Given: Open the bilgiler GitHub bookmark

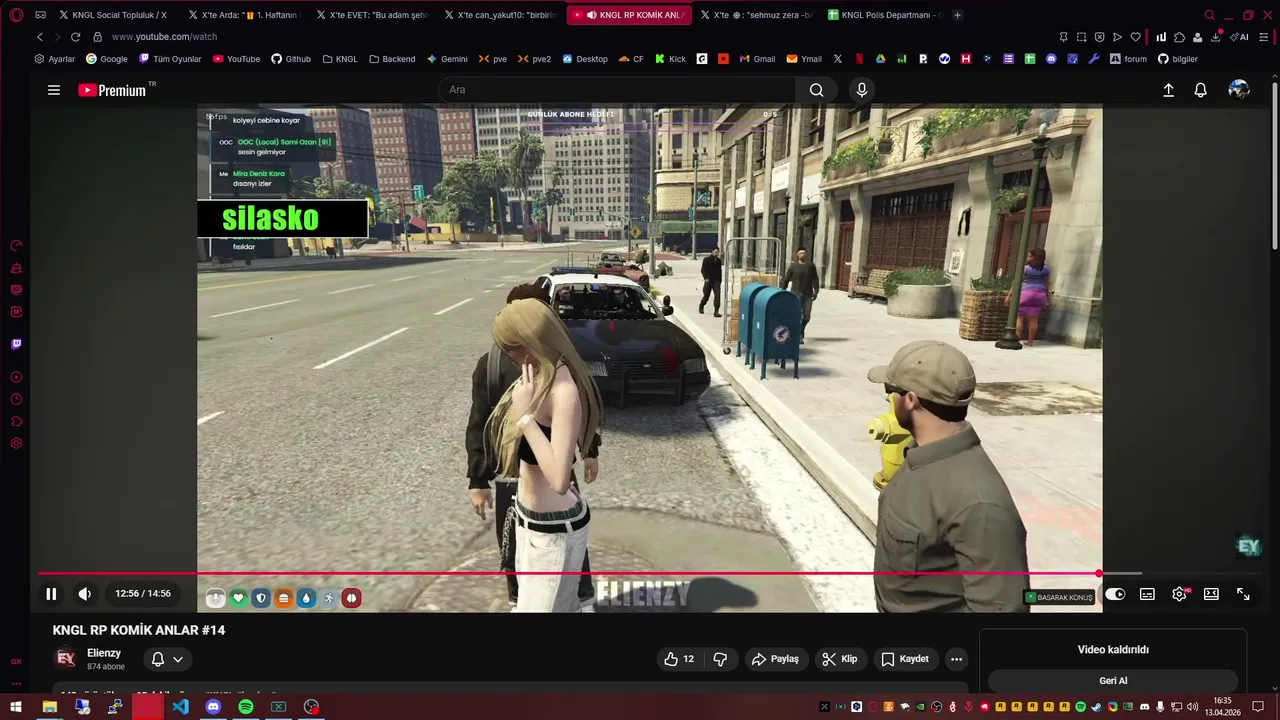Looking at the screenshot, I should 1177,59.
